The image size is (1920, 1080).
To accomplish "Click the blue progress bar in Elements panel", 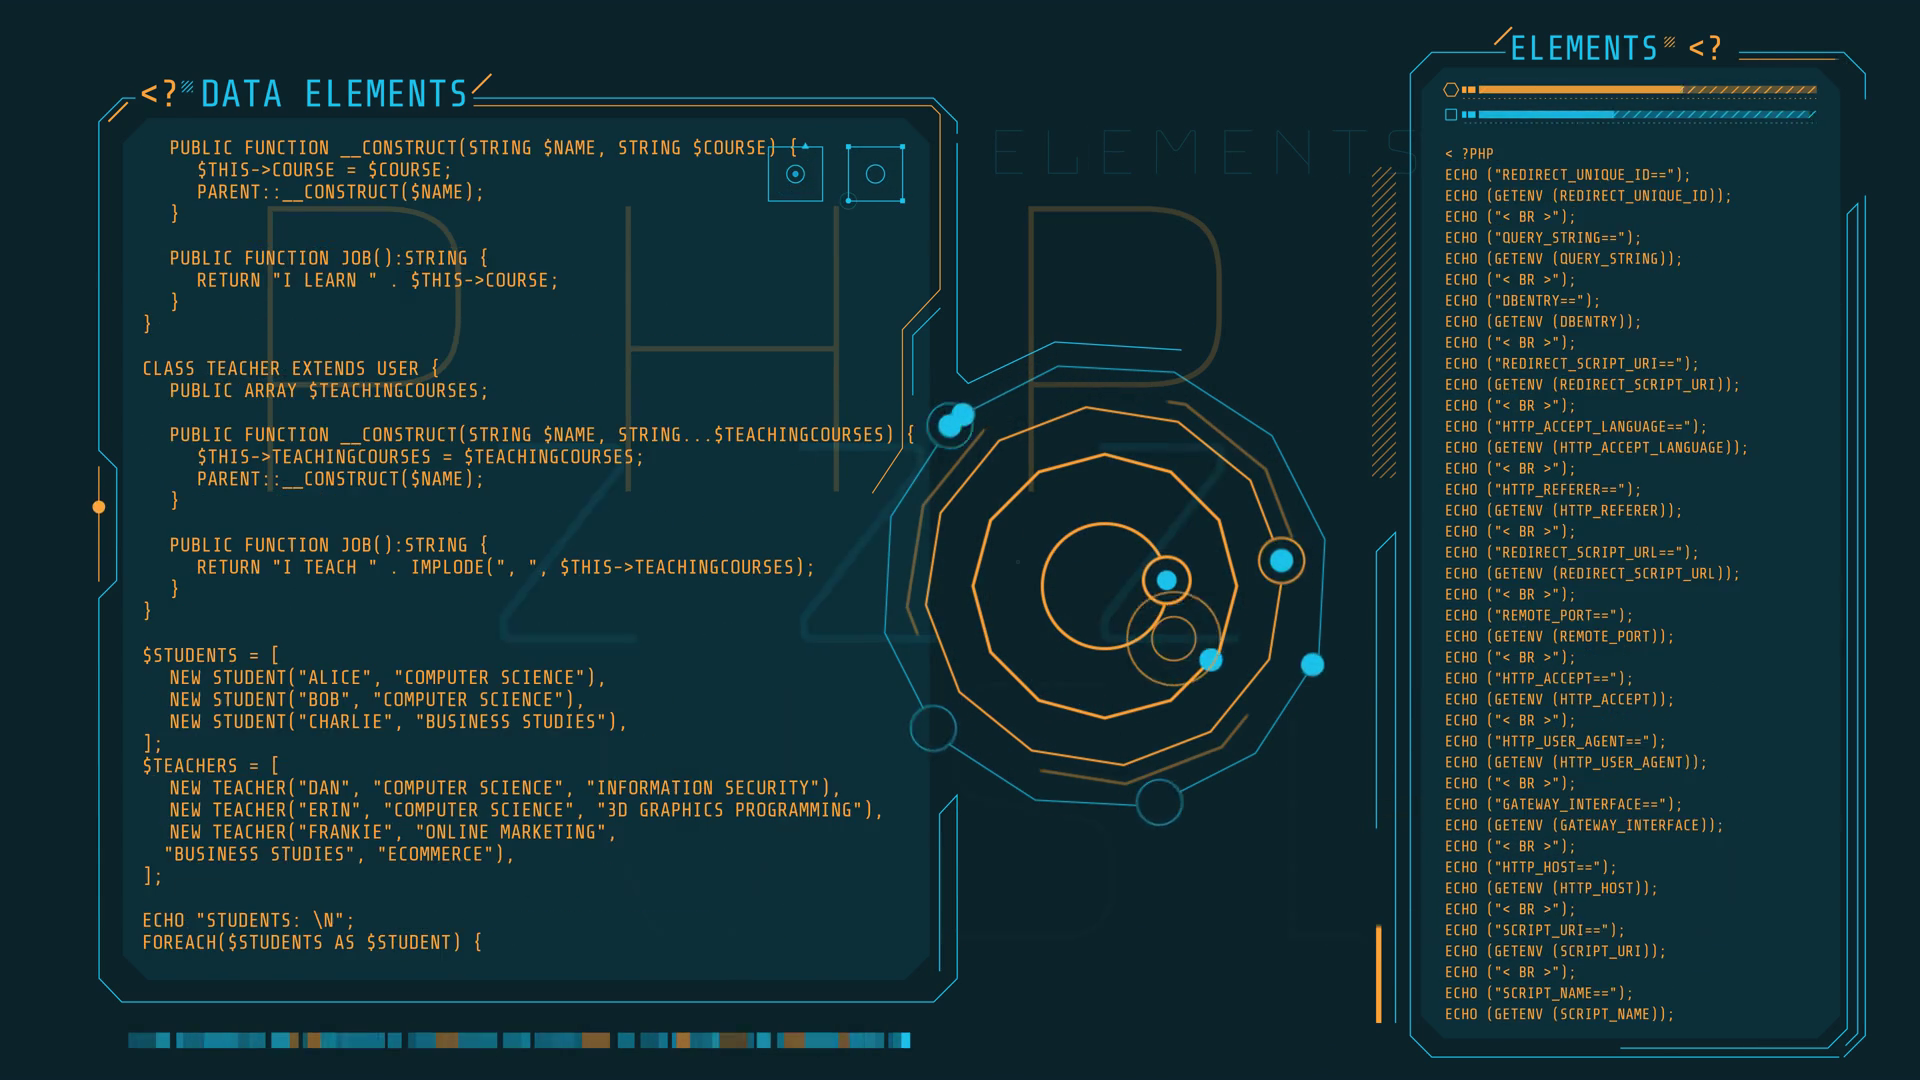I will [x=1546, y=115].
